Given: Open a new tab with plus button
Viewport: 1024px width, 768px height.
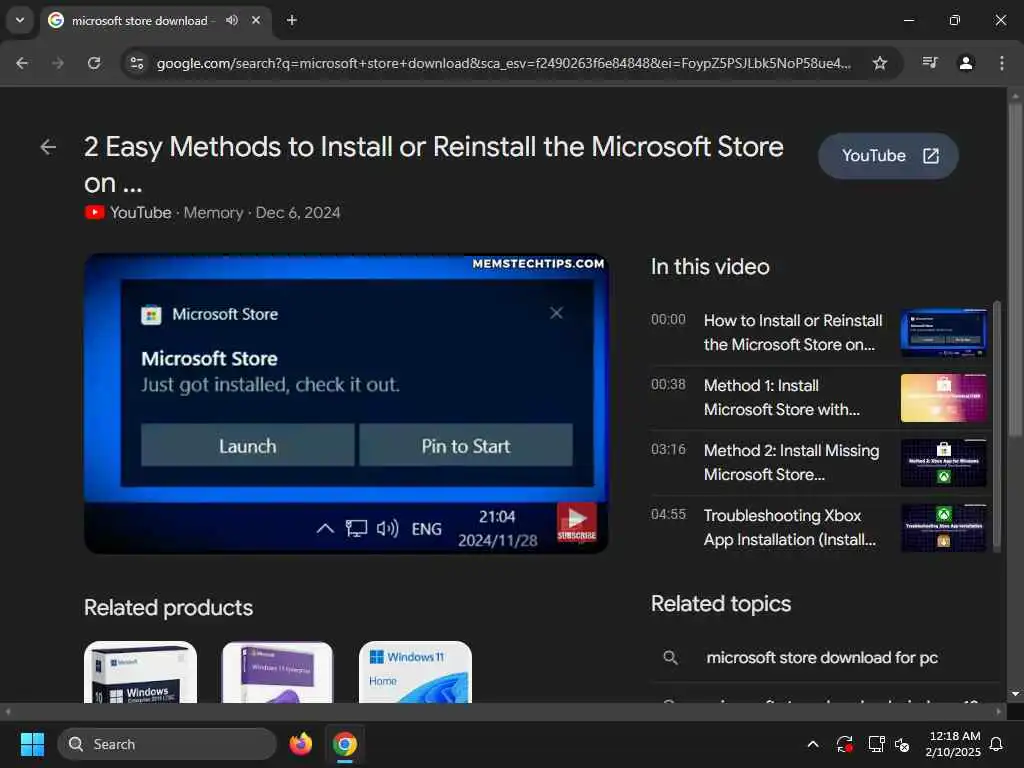Looking at the screenshot, I should click(292, 20).
